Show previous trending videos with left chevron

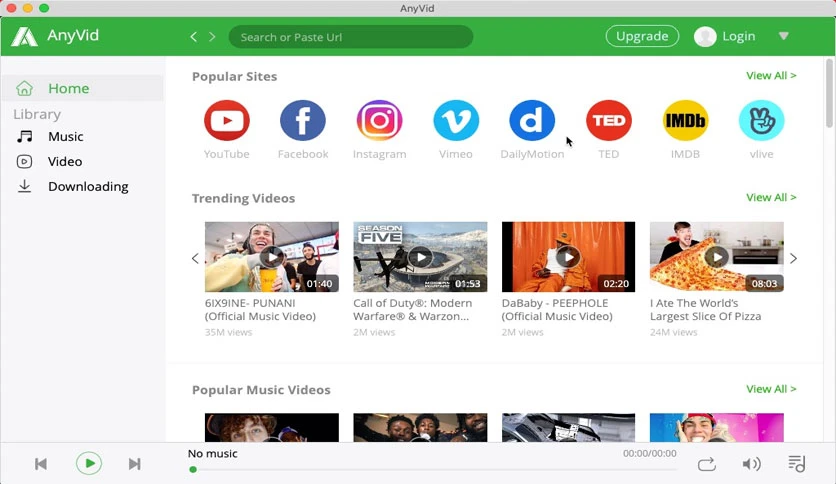point(195,259)
